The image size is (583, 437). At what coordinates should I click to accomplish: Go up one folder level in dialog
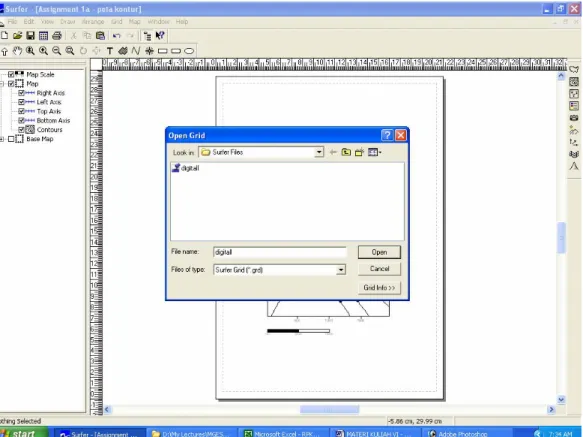click(346, 152)
